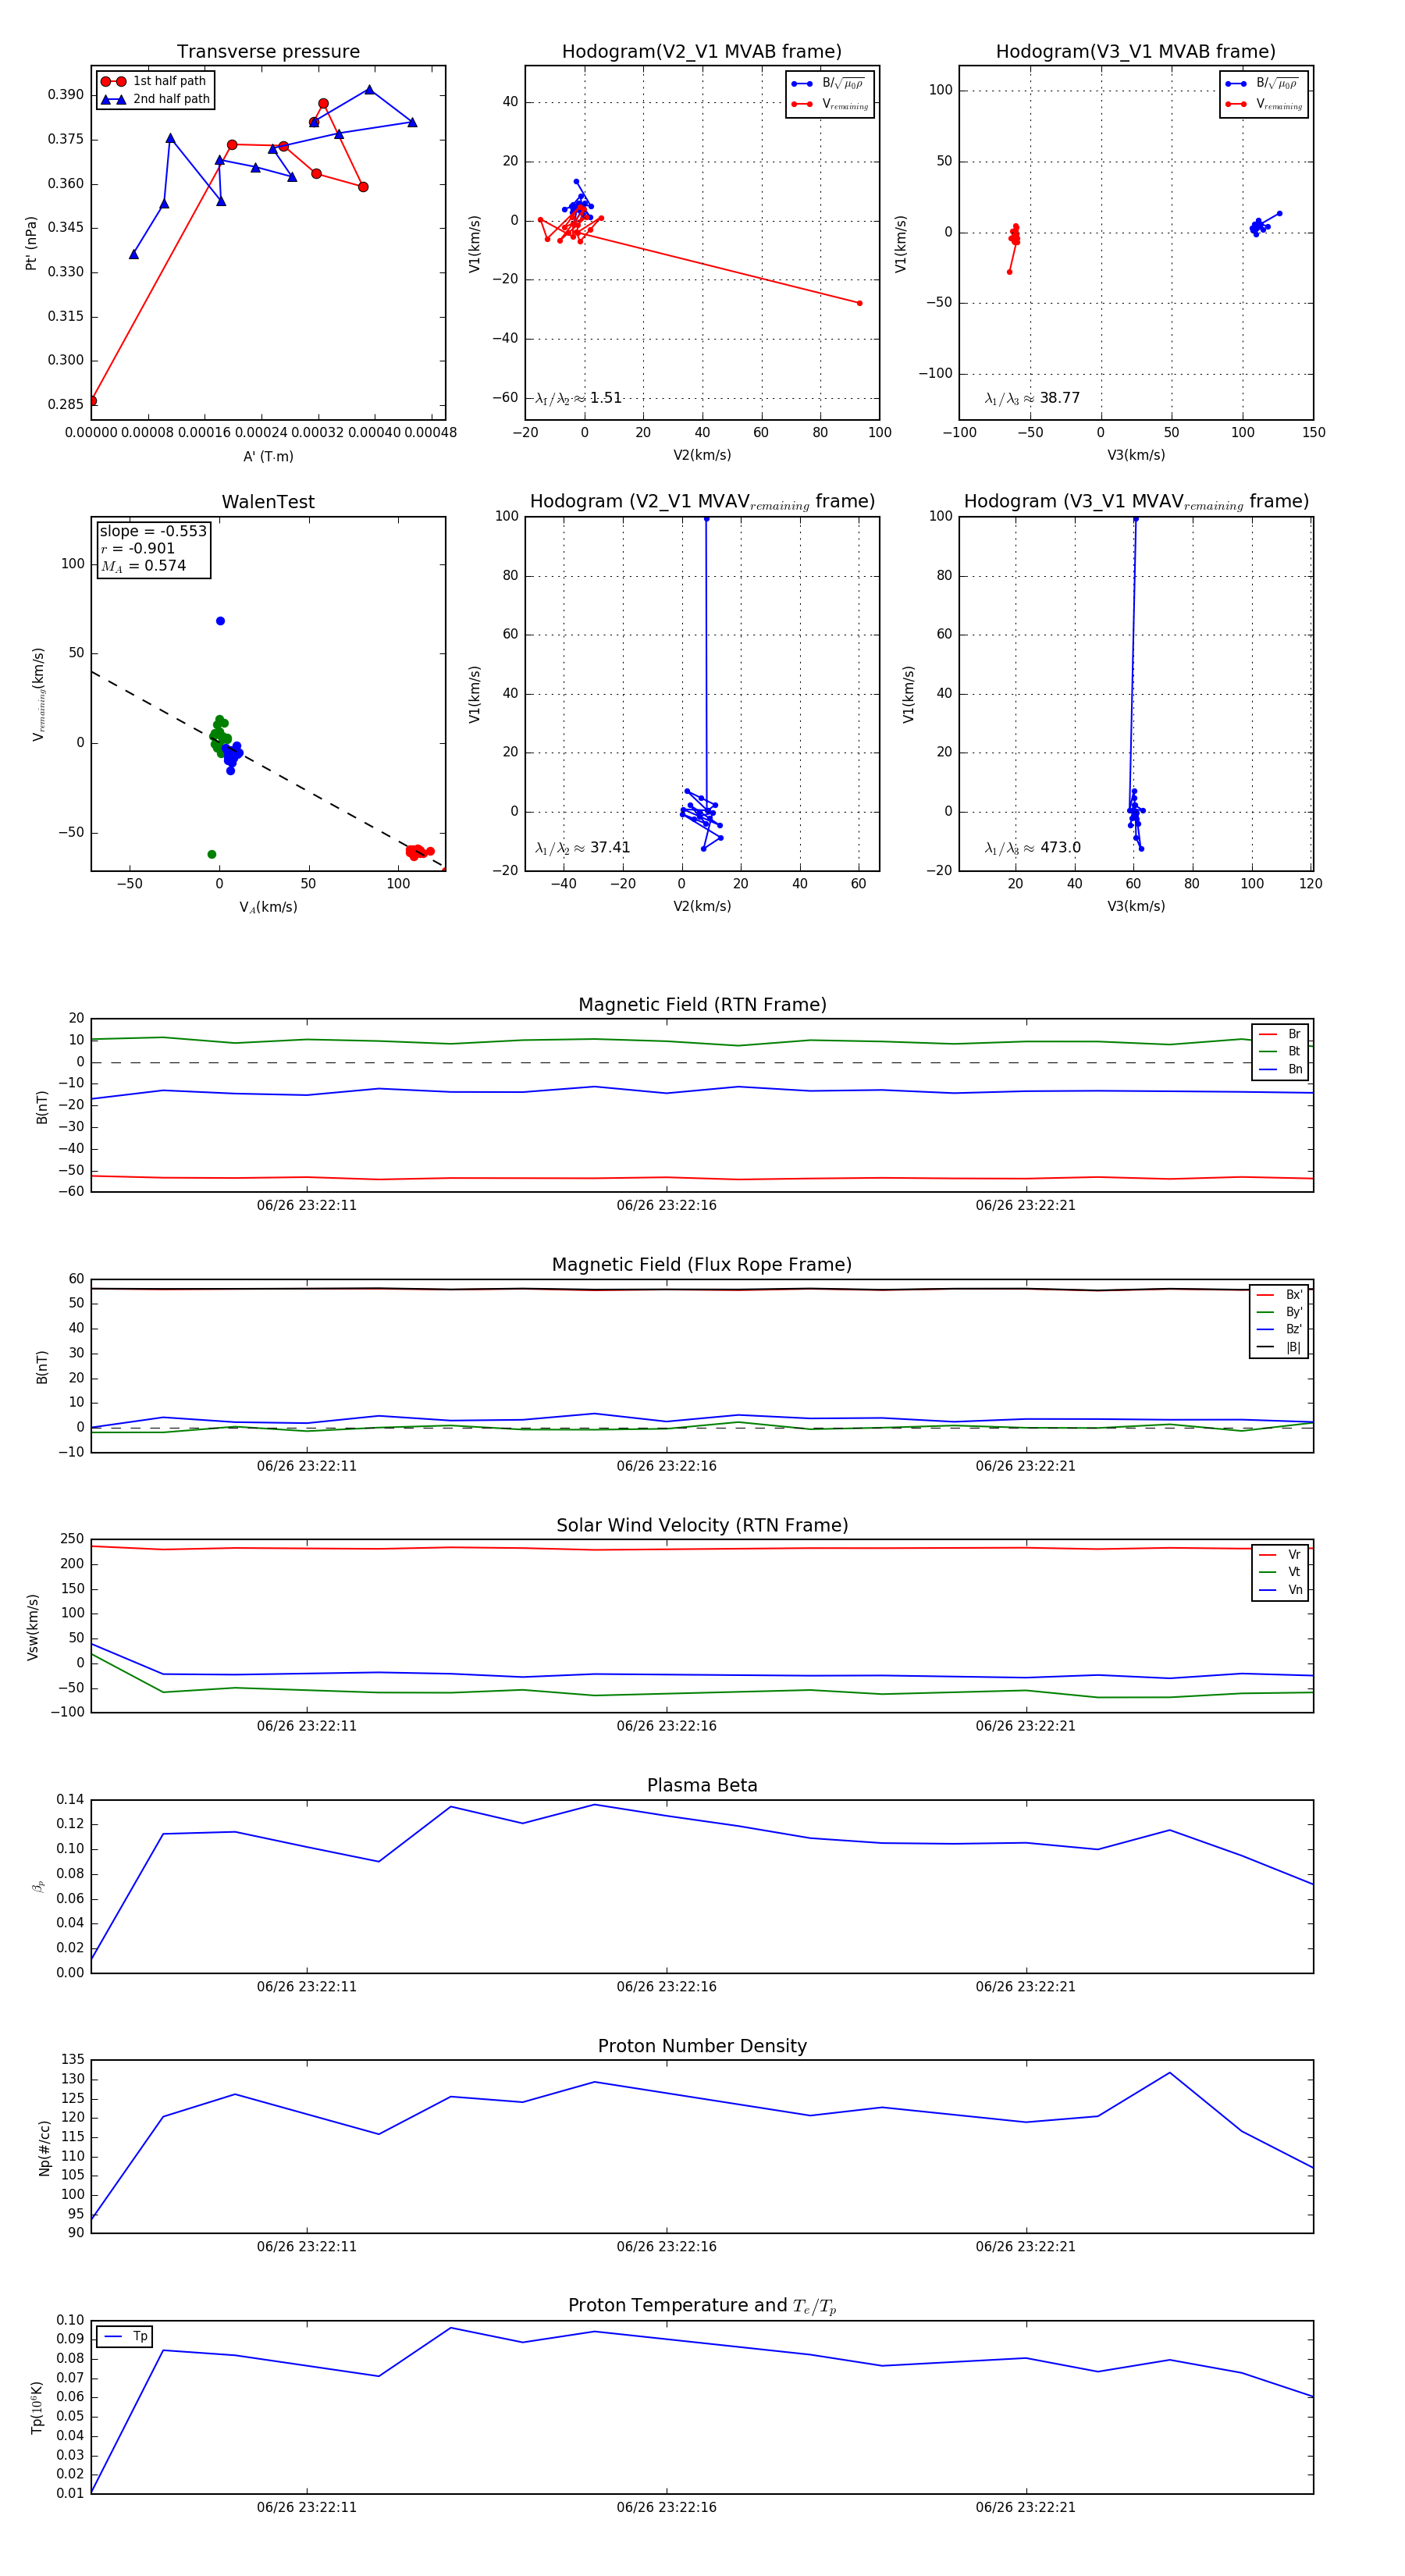This screenshot has width=1405, height=2576.
Task: Click the 'Np(#/cc)' y-axis label
Action: [x=44, y=2147]
